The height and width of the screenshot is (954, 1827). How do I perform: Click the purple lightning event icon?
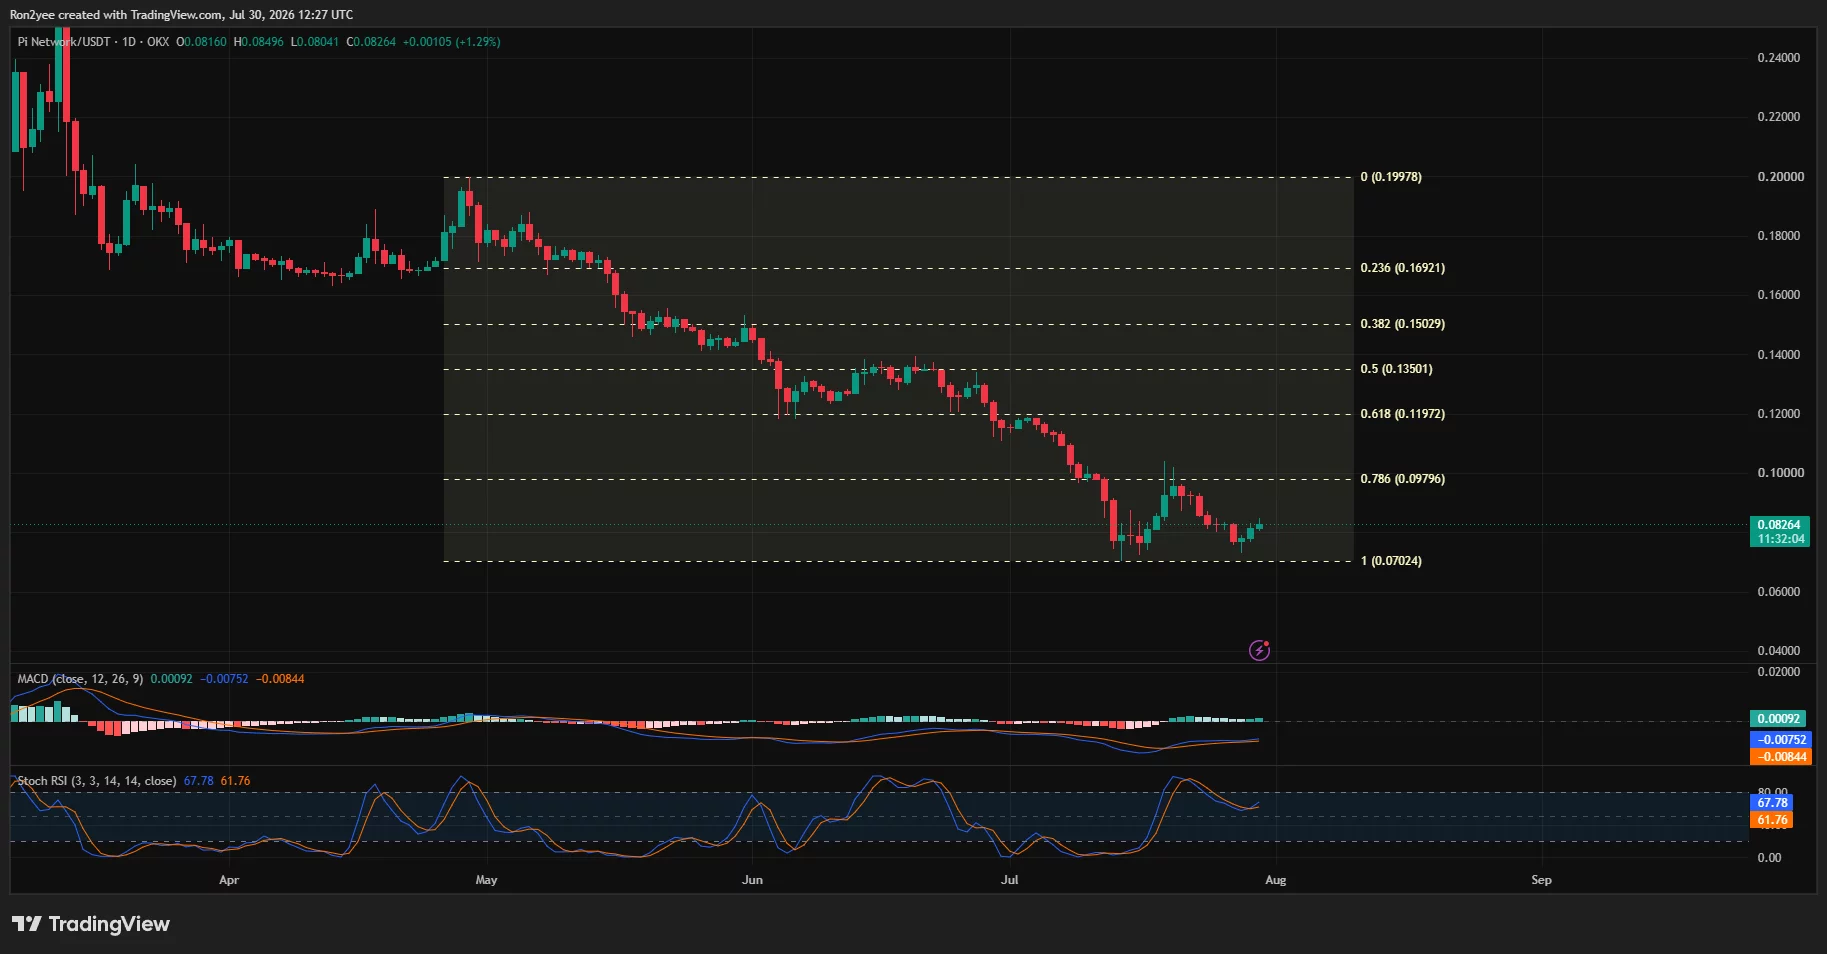coord(1260,651)
